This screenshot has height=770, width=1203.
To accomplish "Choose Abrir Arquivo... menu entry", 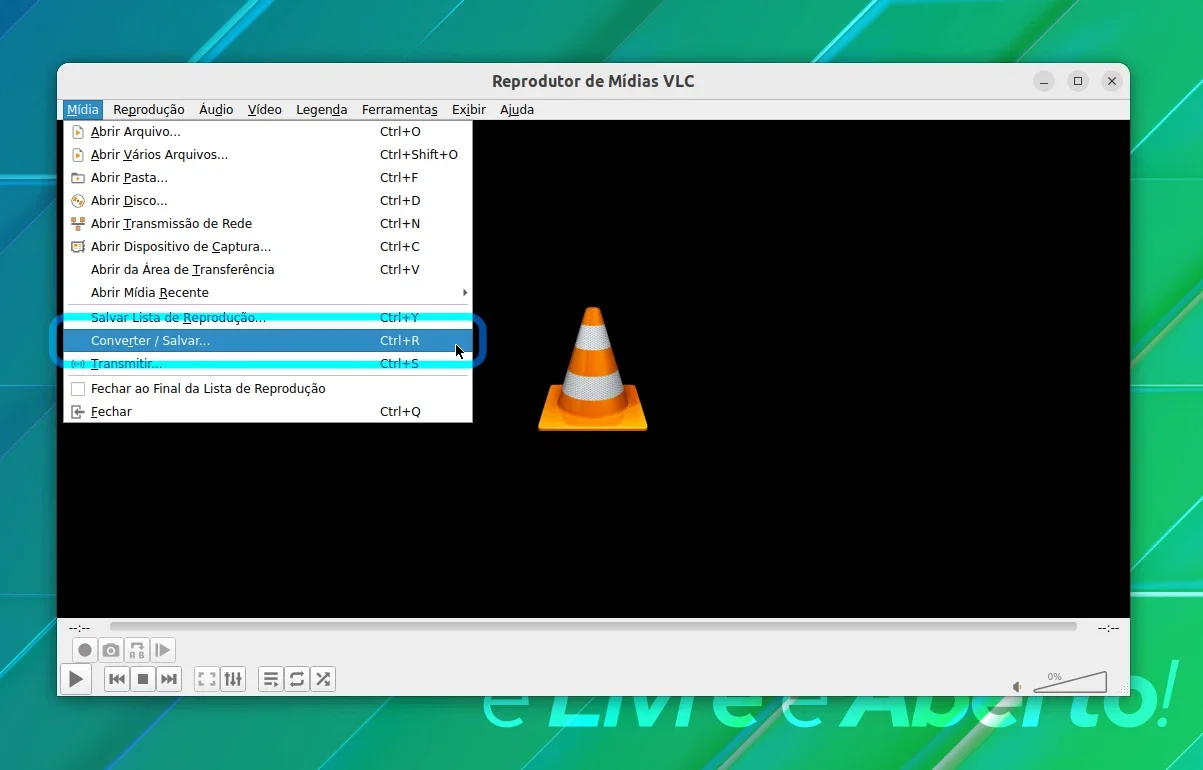I will (268, 131).
